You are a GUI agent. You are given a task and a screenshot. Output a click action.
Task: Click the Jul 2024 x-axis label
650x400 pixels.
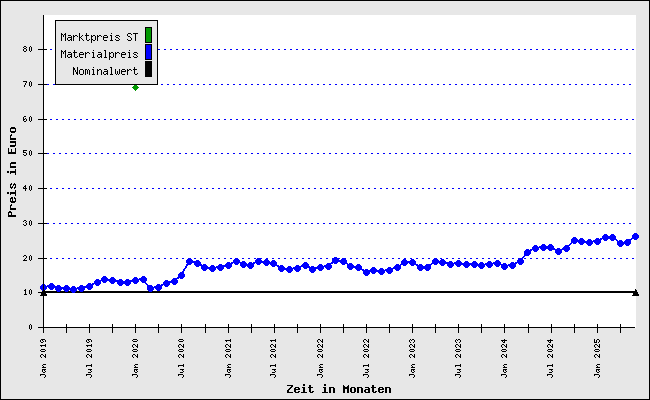(x=551, y=358)
